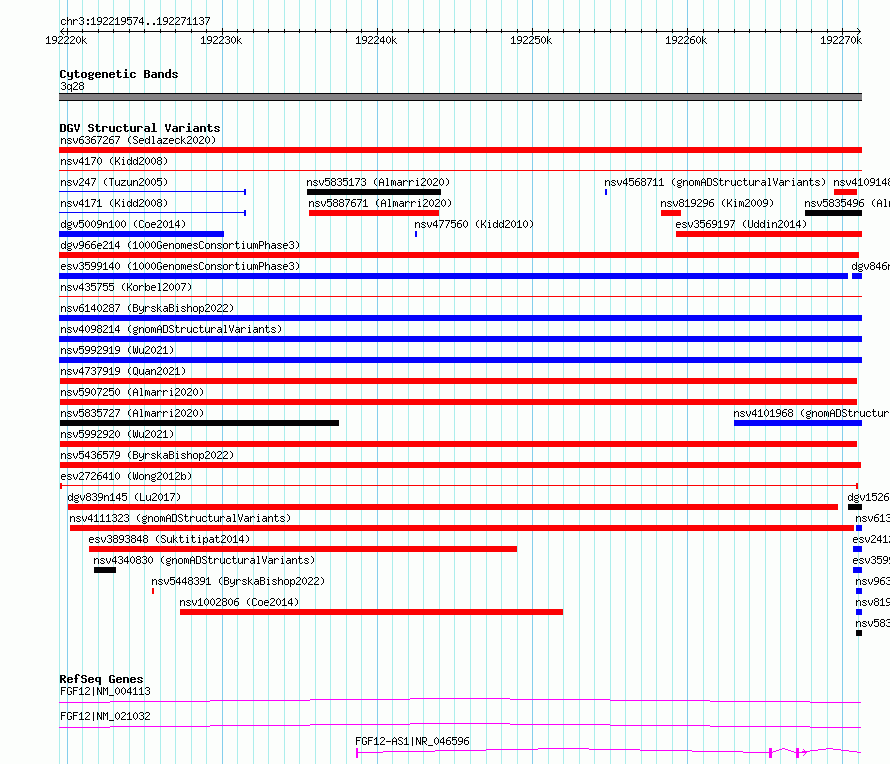
Task: Click the black bar of nsv5835727 (Almarri2020)
Action: click(x=199, y=423)
